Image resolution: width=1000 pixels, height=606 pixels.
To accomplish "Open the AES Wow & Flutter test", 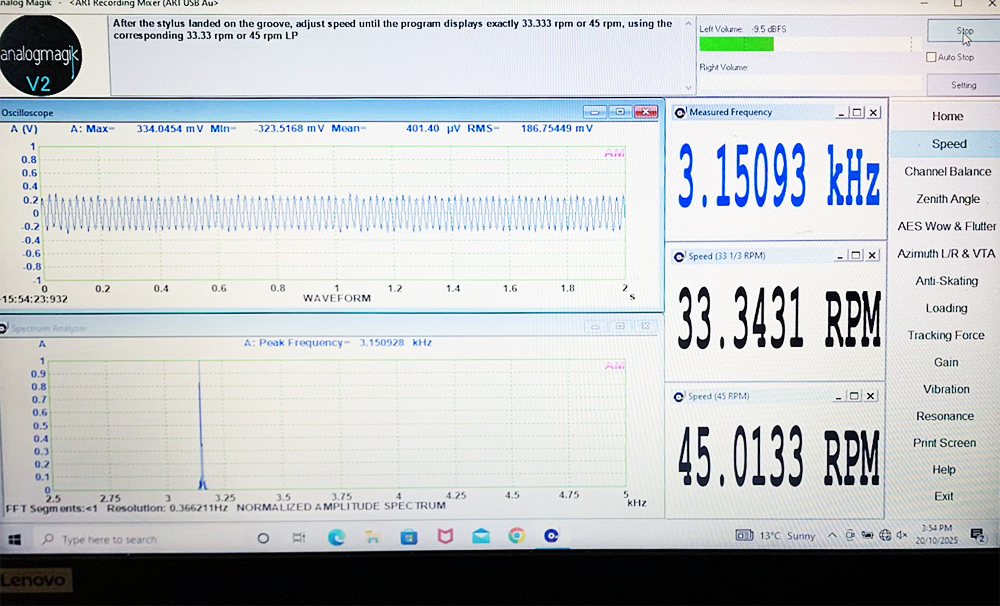I will tap(947, 227).
